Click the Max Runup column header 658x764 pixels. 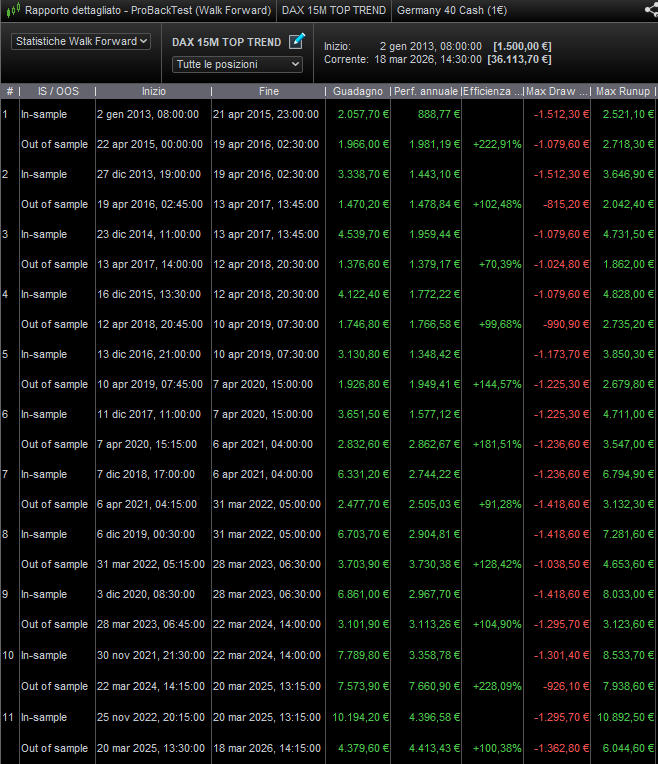click(624, 91)
